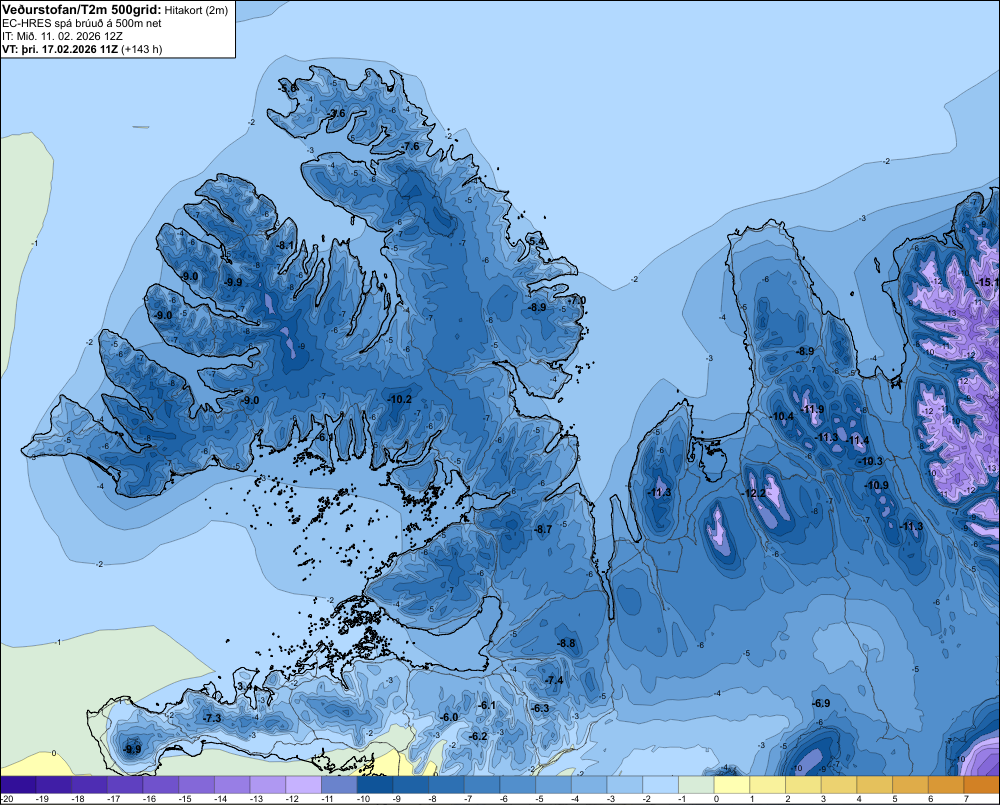Select the legend swatch above the -13 label
Viewport: 1000px width, 805px height.
[268, 784]
